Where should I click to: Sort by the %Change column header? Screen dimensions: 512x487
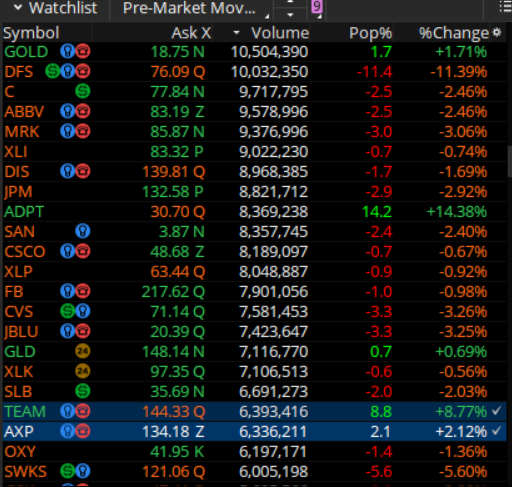tap(453, 33)
